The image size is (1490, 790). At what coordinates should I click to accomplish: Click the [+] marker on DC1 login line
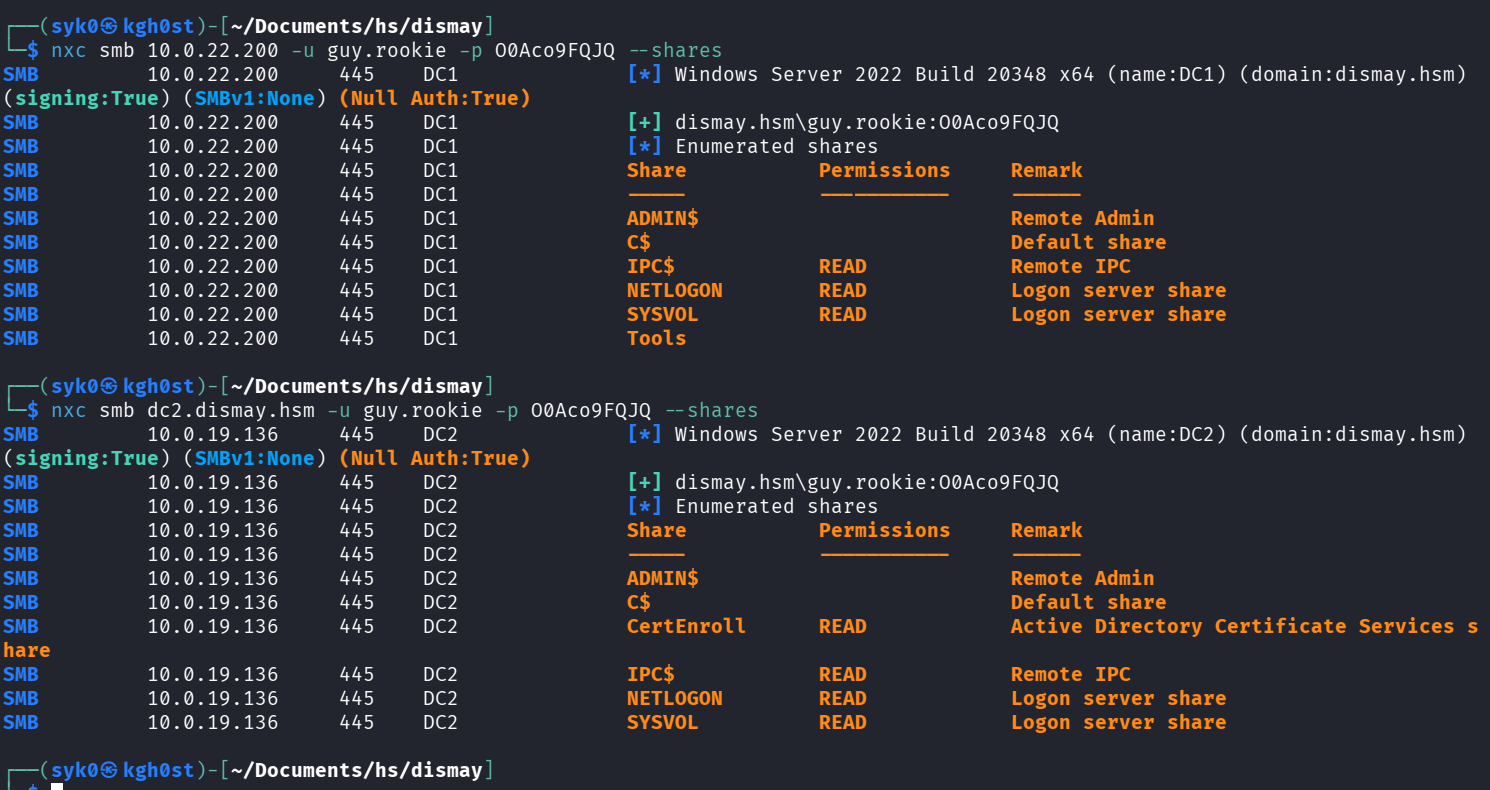click(645, 122)
